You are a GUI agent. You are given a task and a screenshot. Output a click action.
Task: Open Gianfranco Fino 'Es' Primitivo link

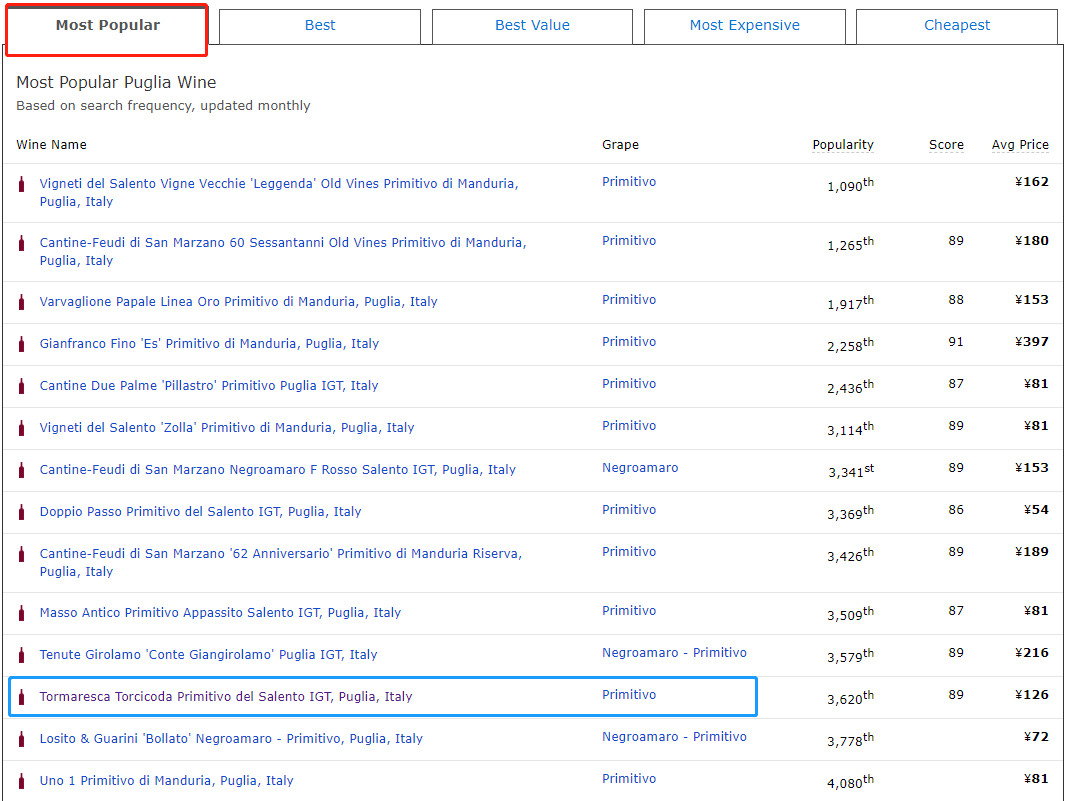click(209, 344)
